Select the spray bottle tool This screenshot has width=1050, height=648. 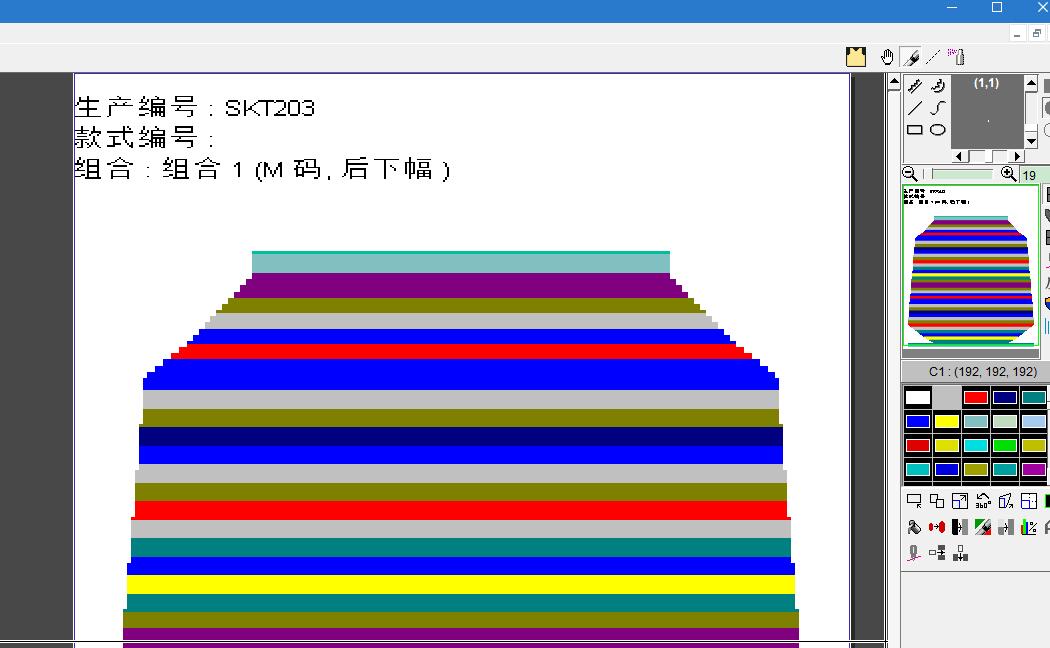pyautogui.click(x=956, y=57)
